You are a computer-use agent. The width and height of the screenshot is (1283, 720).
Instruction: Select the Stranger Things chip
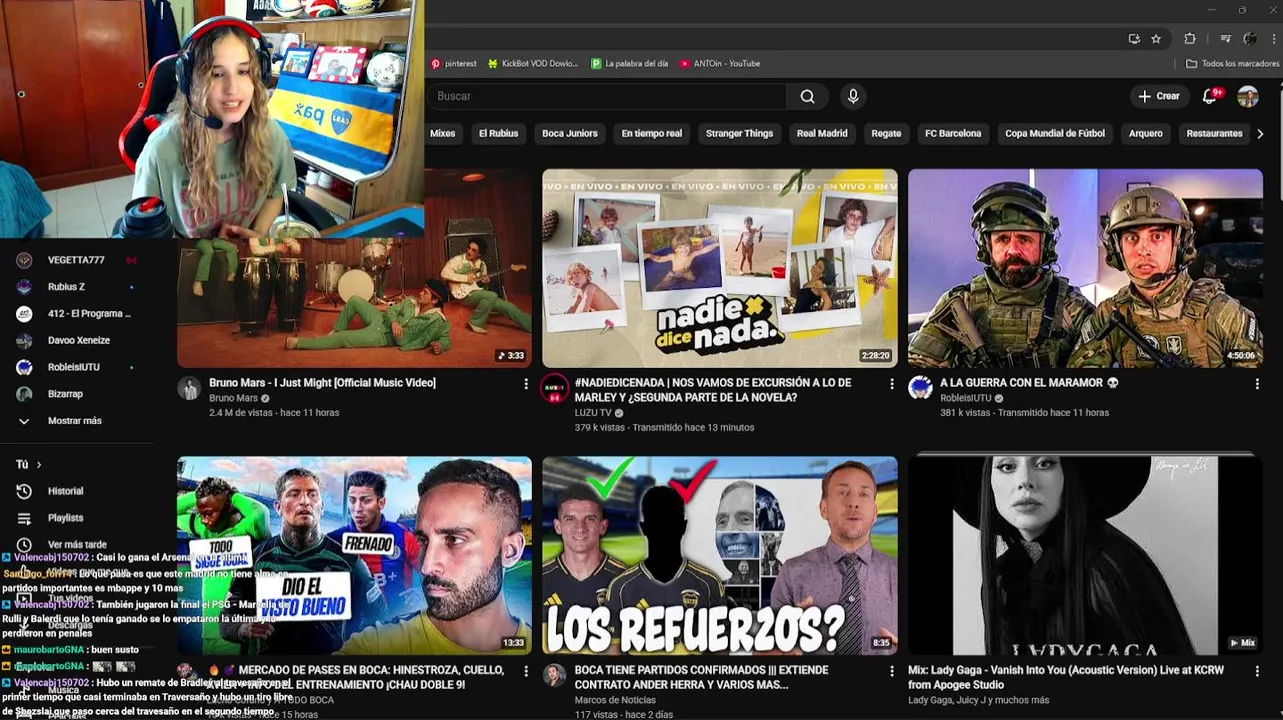click(x=740, y=133)
